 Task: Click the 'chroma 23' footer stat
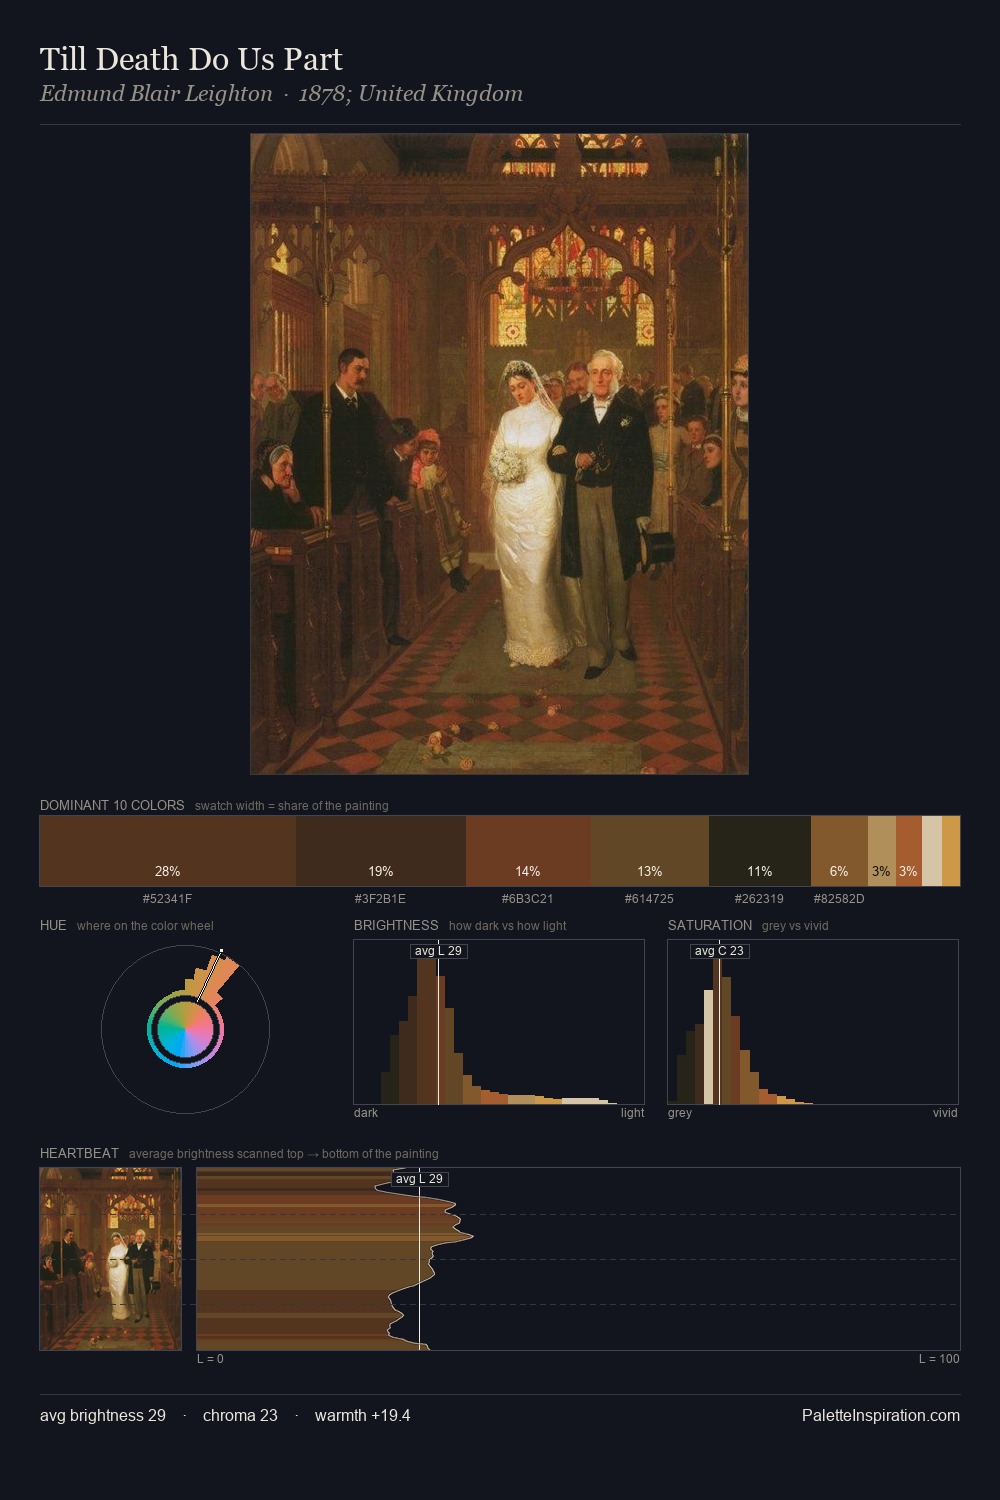[240, 1416]
